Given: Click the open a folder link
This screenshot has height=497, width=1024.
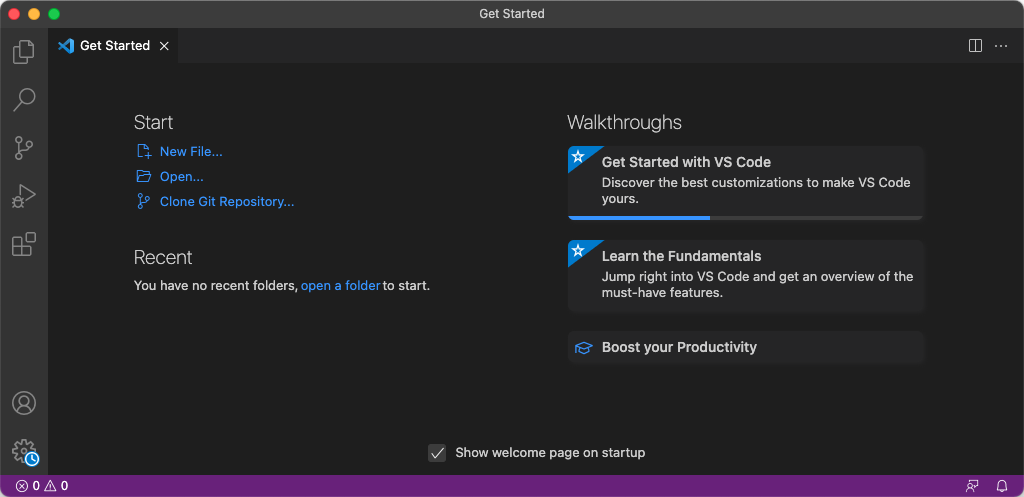Looking at the screenshot, I should 340,285.
